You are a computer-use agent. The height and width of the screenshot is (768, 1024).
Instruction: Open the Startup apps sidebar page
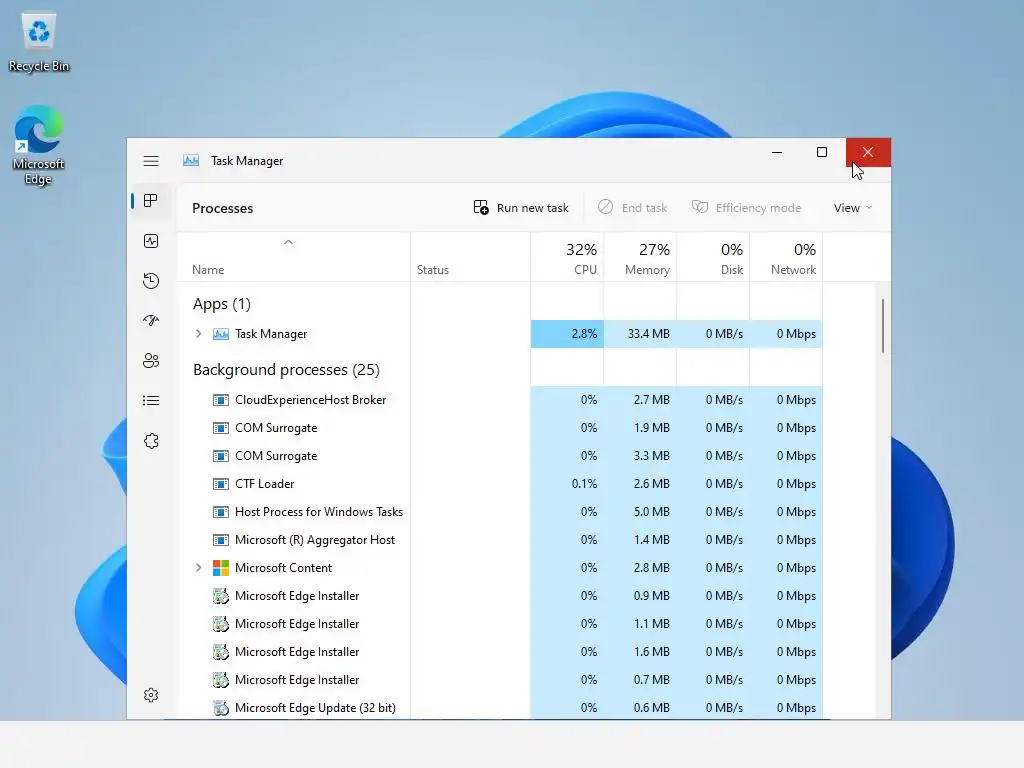pos(151,321)
